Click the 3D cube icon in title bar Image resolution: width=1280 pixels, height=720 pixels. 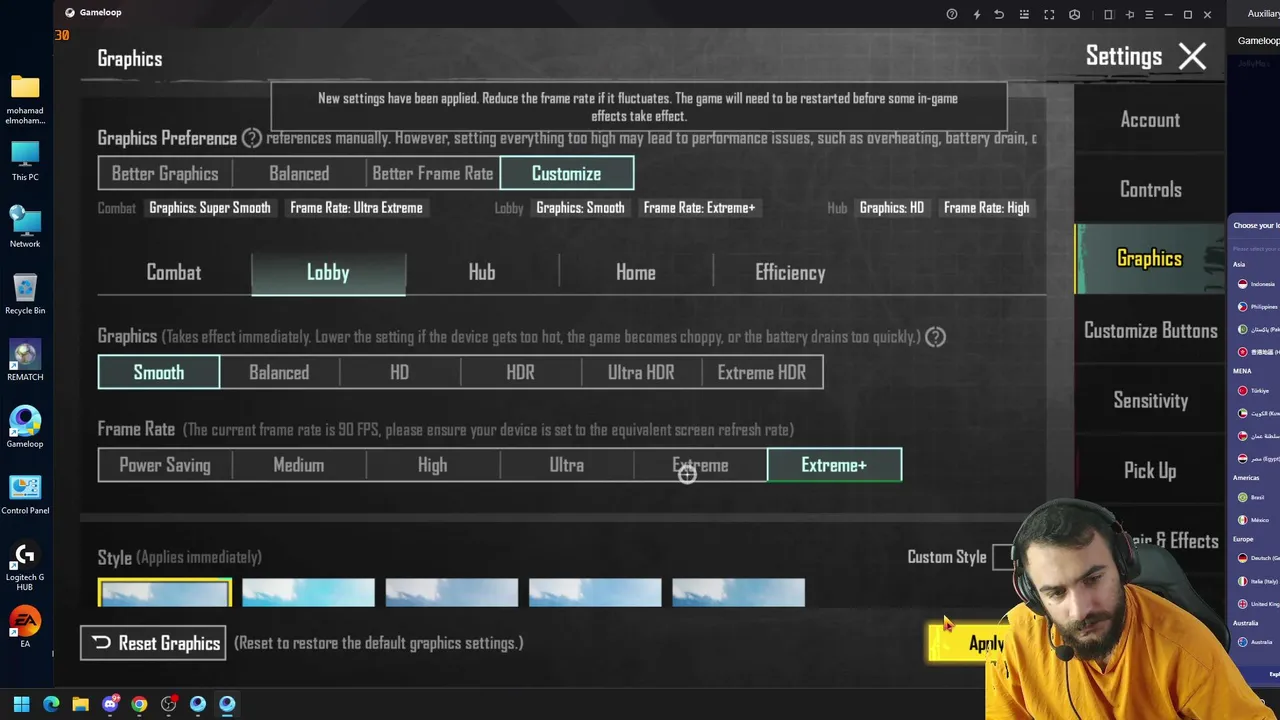click(x=1074, y=14)
